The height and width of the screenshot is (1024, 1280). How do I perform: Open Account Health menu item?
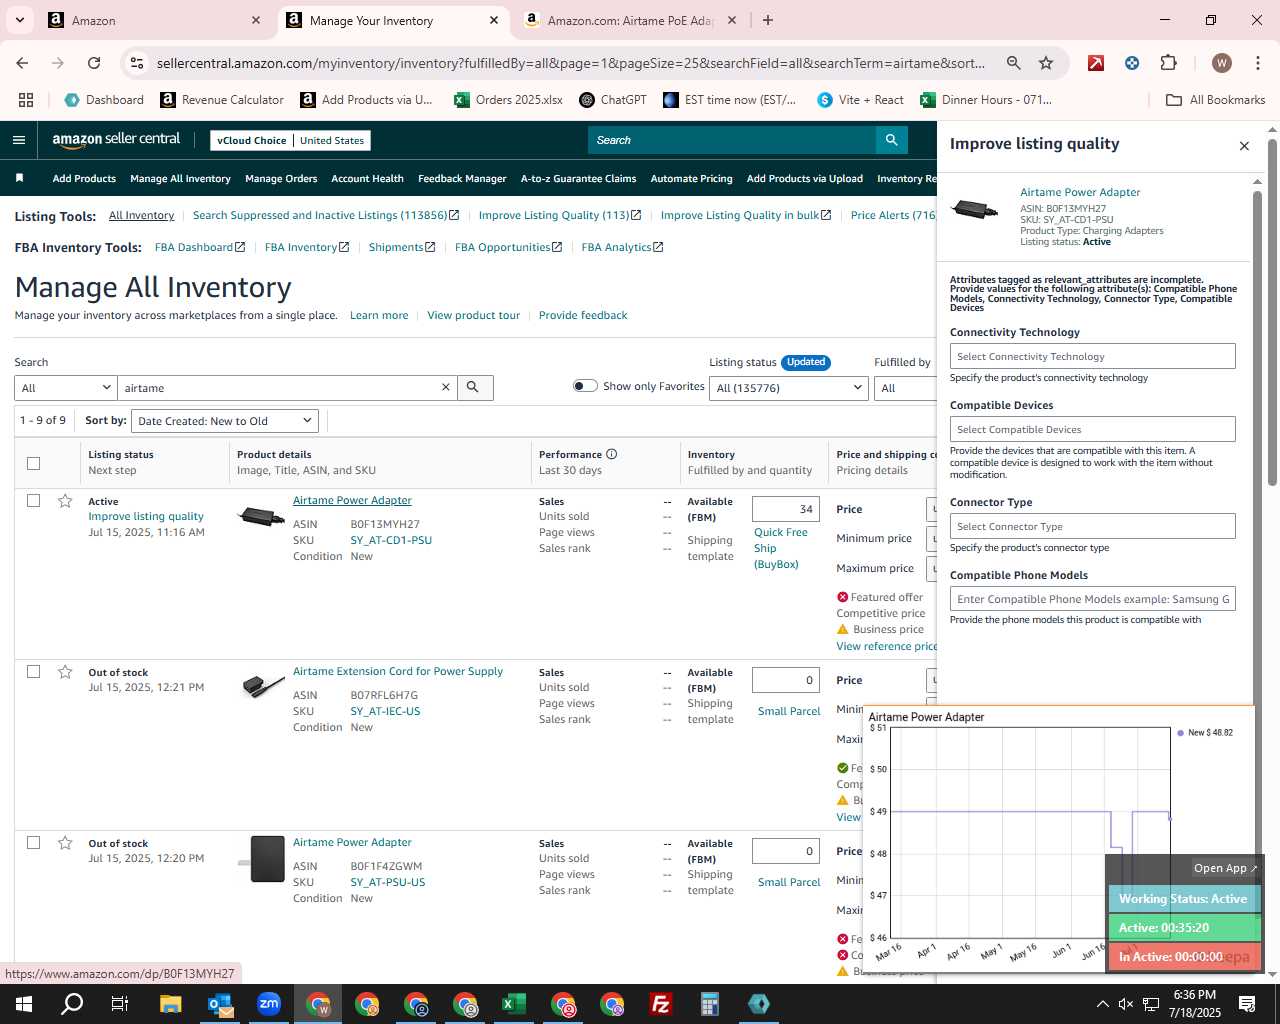point(367,179)
